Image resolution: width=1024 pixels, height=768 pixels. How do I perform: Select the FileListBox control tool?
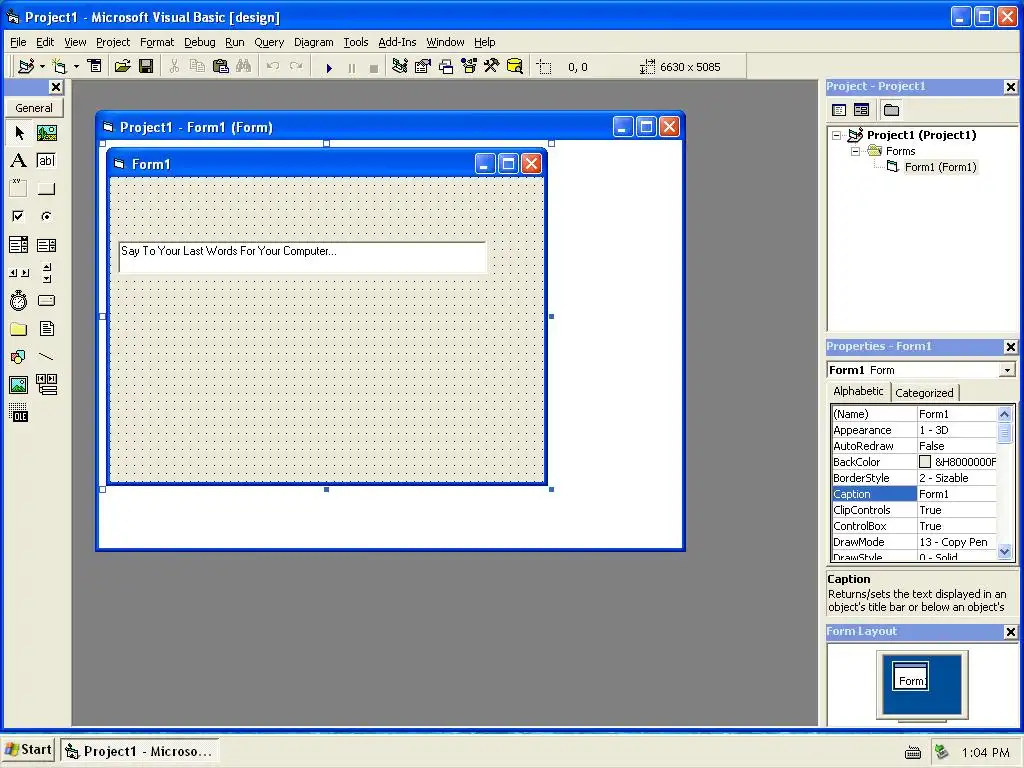click(46, 328)
